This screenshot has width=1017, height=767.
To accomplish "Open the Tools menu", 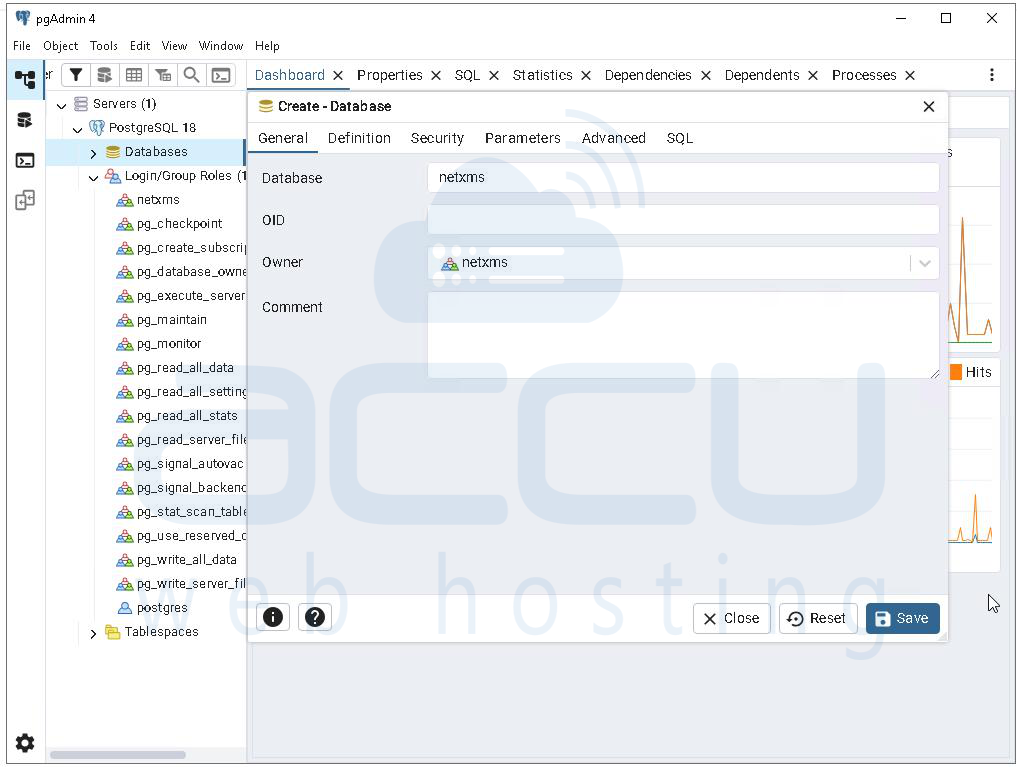I will 104,45.
